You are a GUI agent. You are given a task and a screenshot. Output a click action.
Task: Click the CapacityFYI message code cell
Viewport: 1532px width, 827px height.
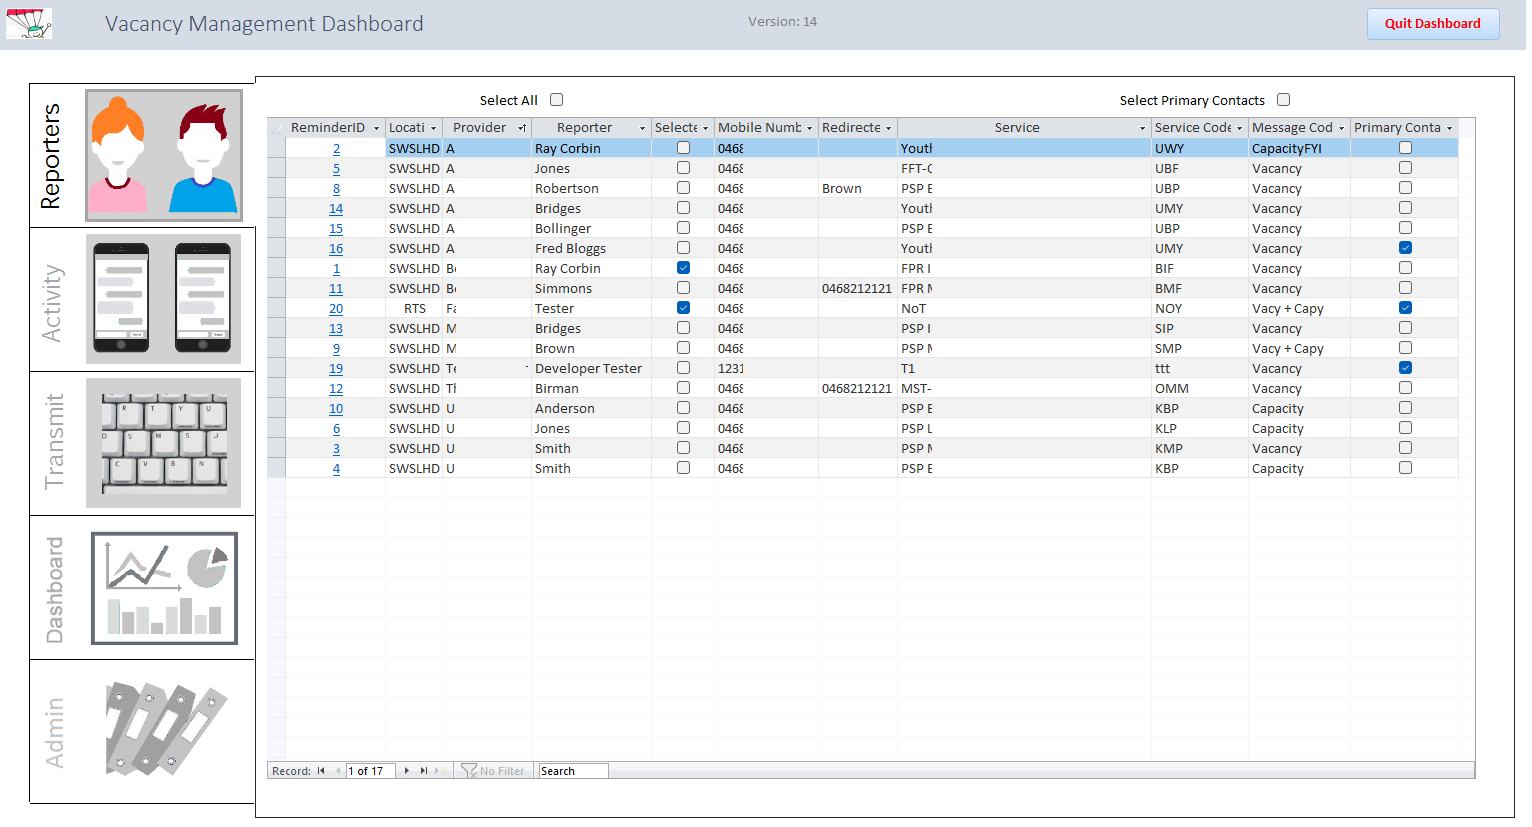1299,148
